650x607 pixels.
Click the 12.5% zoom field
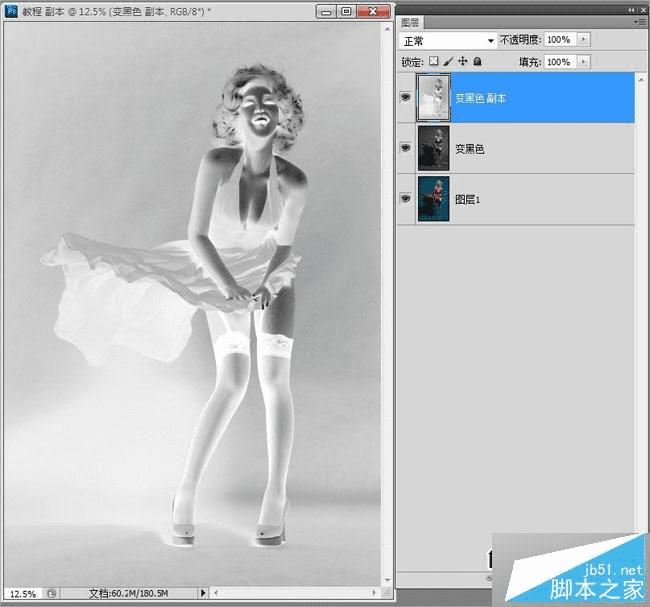(23, 593)
